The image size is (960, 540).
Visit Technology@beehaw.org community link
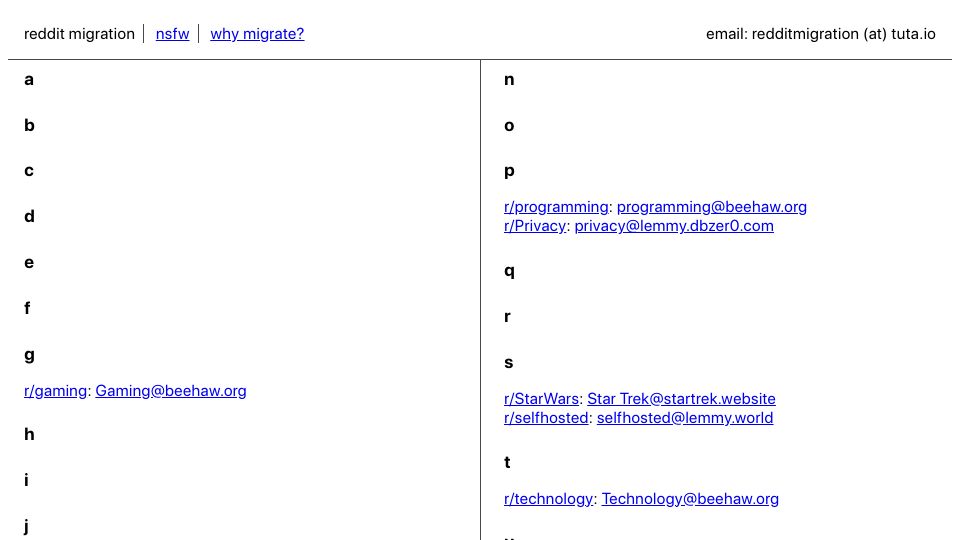(x=690, y=499)
